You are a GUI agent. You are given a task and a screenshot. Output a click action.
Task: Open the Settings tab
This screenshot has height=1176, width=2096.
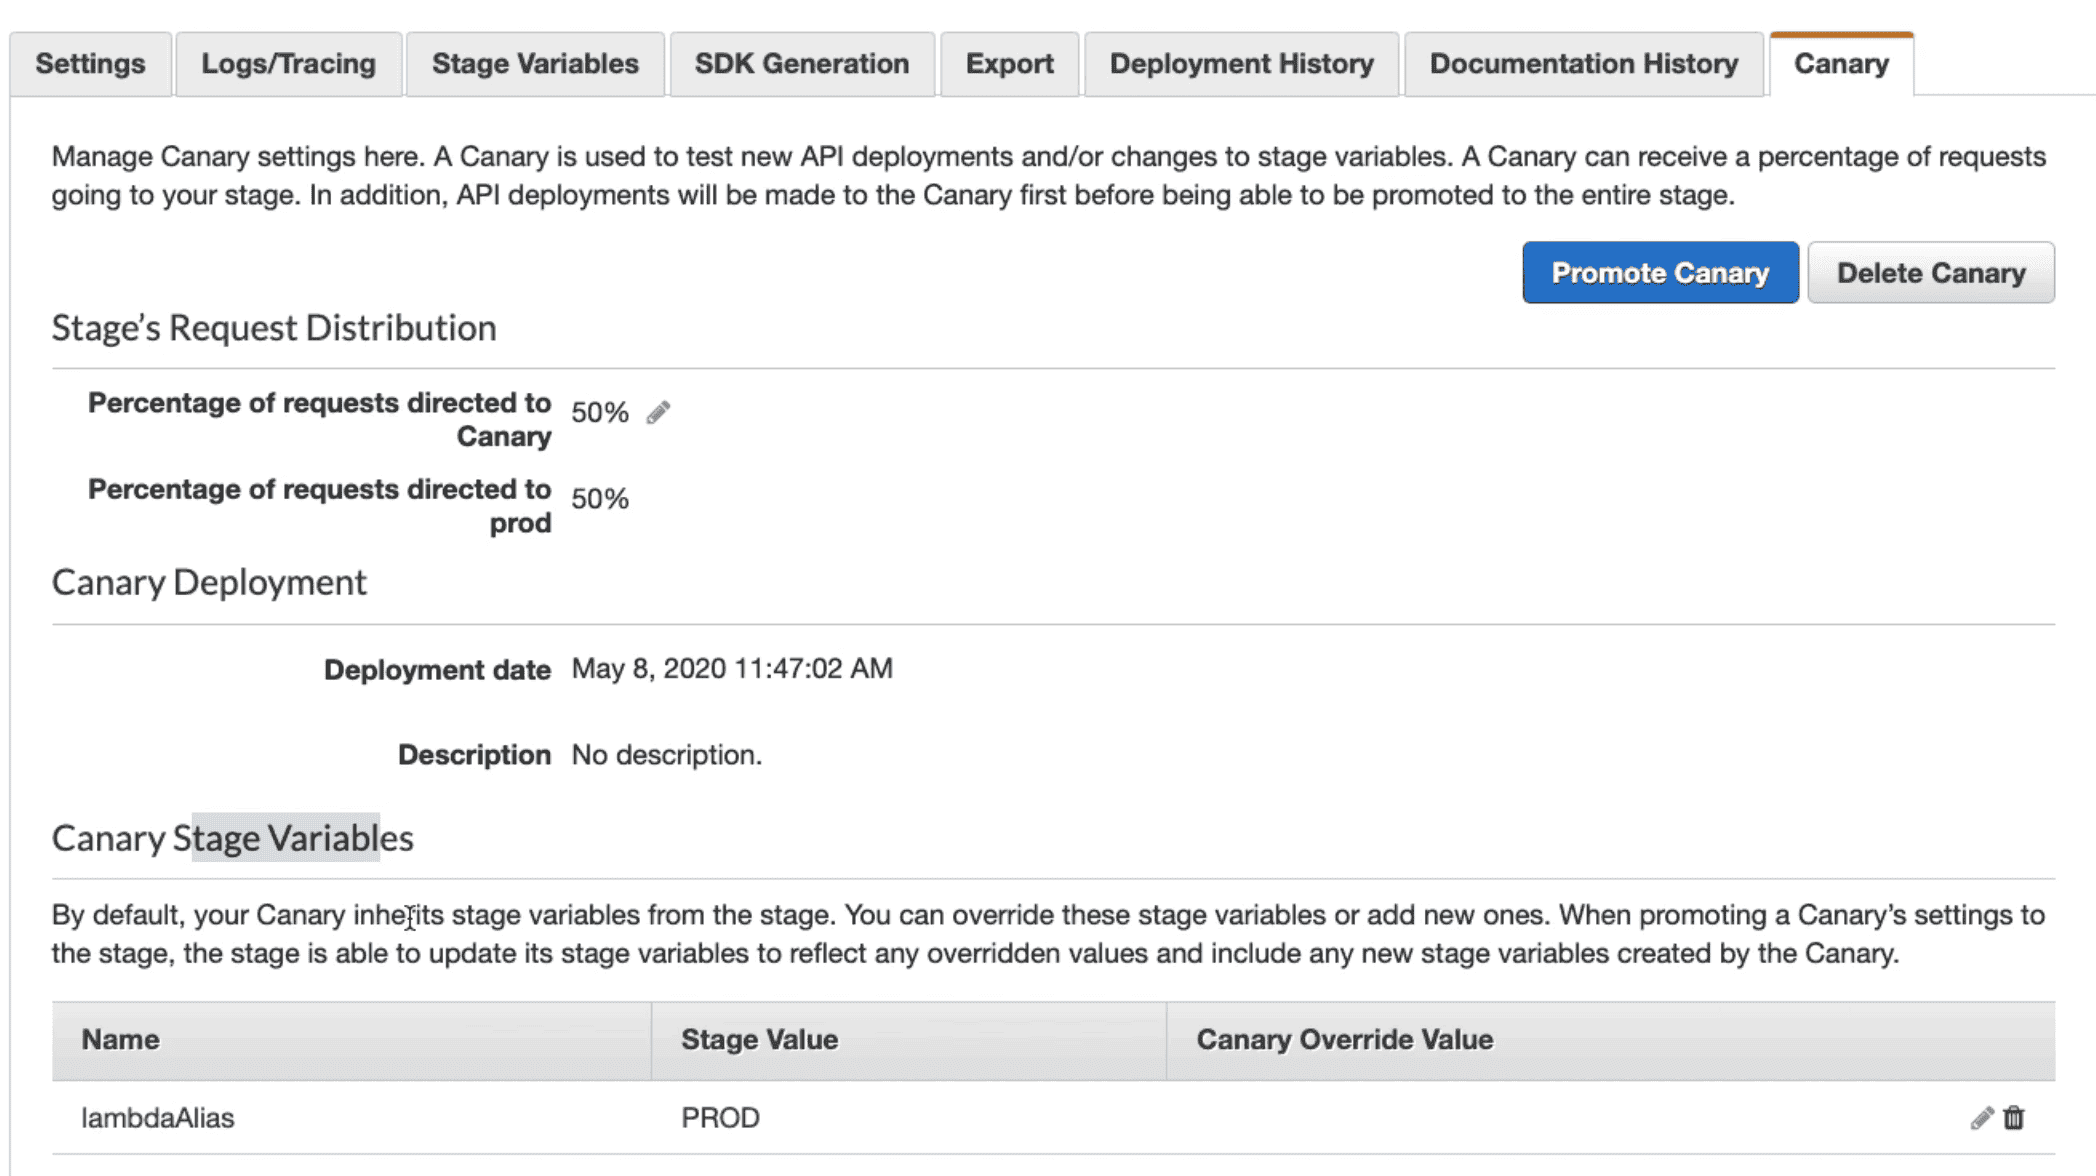pos(90,64)
